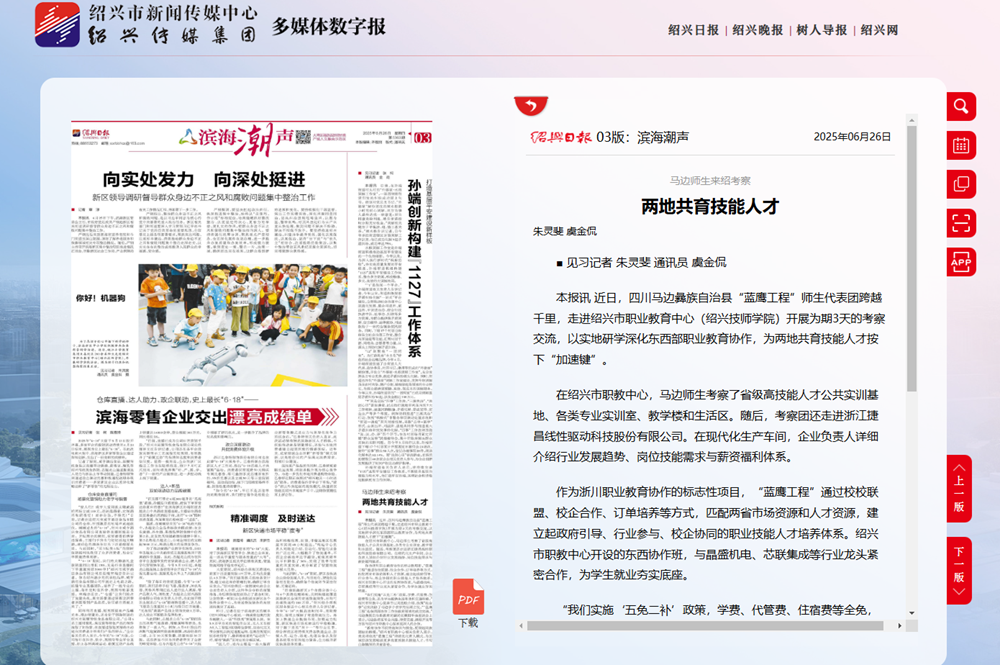Image resolution: width=1000 pixels, height=665 pixels.
Task: Click the red back arrow above the article
Action: coord(531,106)
